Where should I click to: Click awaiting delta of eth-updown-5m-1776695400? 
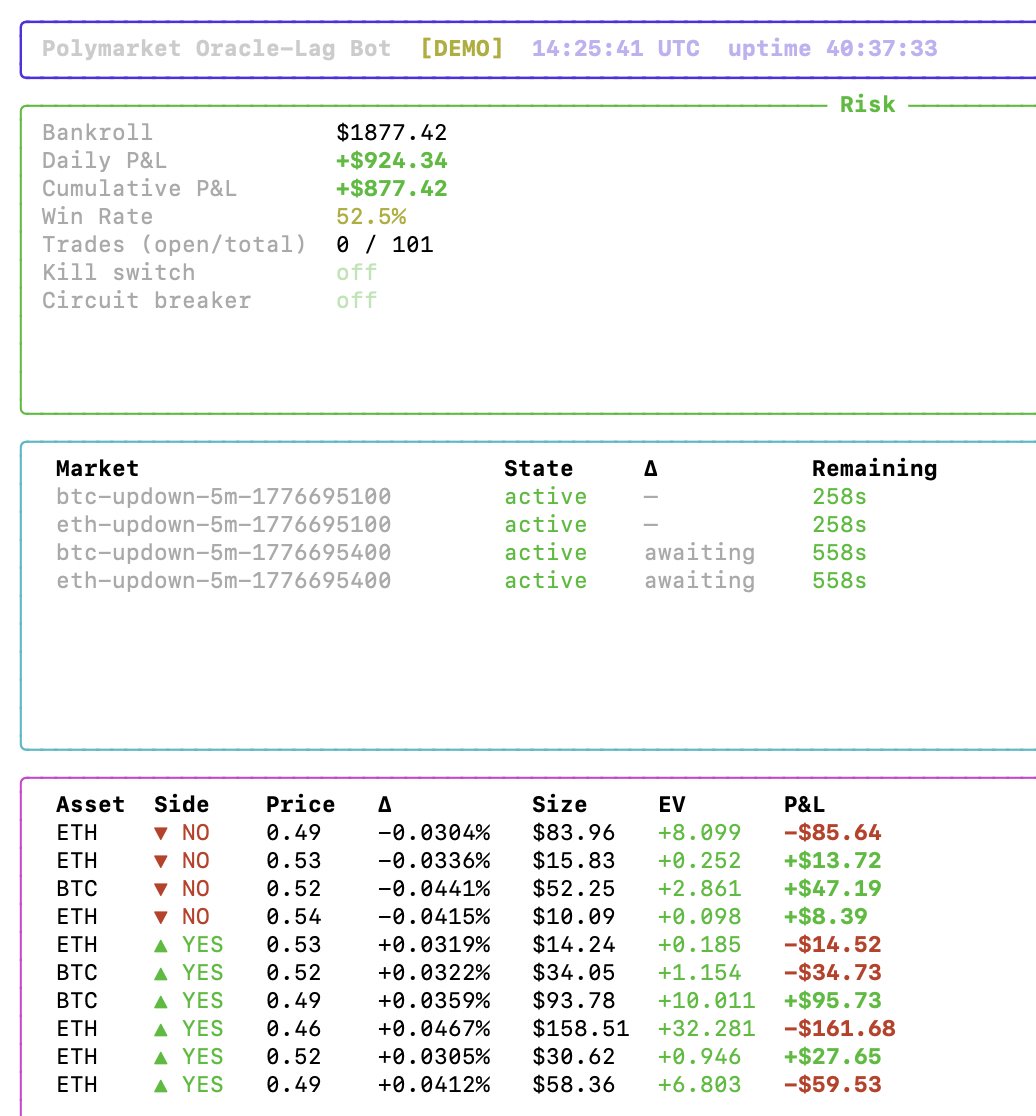[x=700, y=581]
